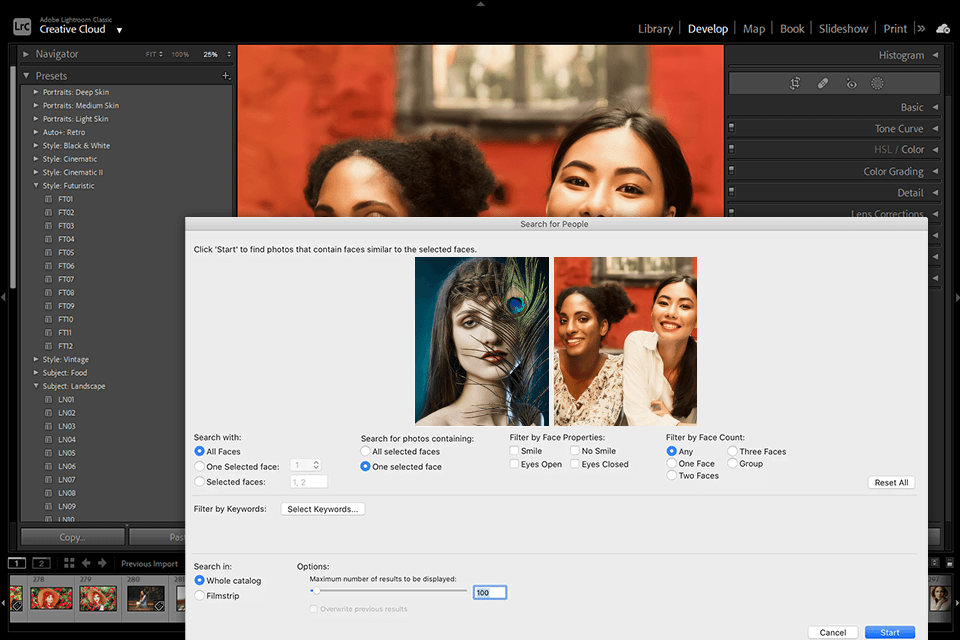Open the Book module
This screenshot has height=640, width=960.
pos(792,29)
